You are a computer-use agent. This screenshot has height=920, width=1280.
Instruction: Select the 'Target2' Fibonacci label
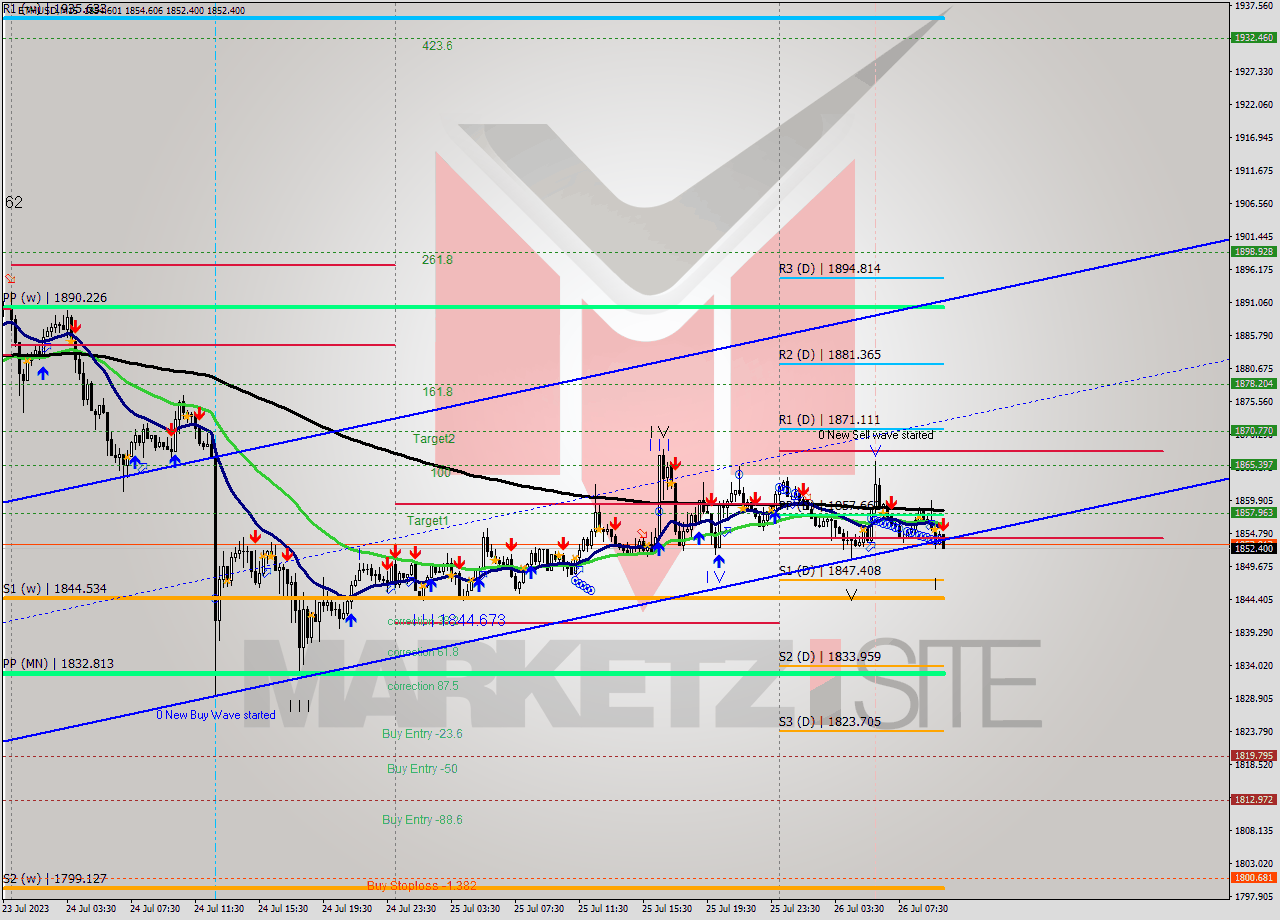coord(429,439)
